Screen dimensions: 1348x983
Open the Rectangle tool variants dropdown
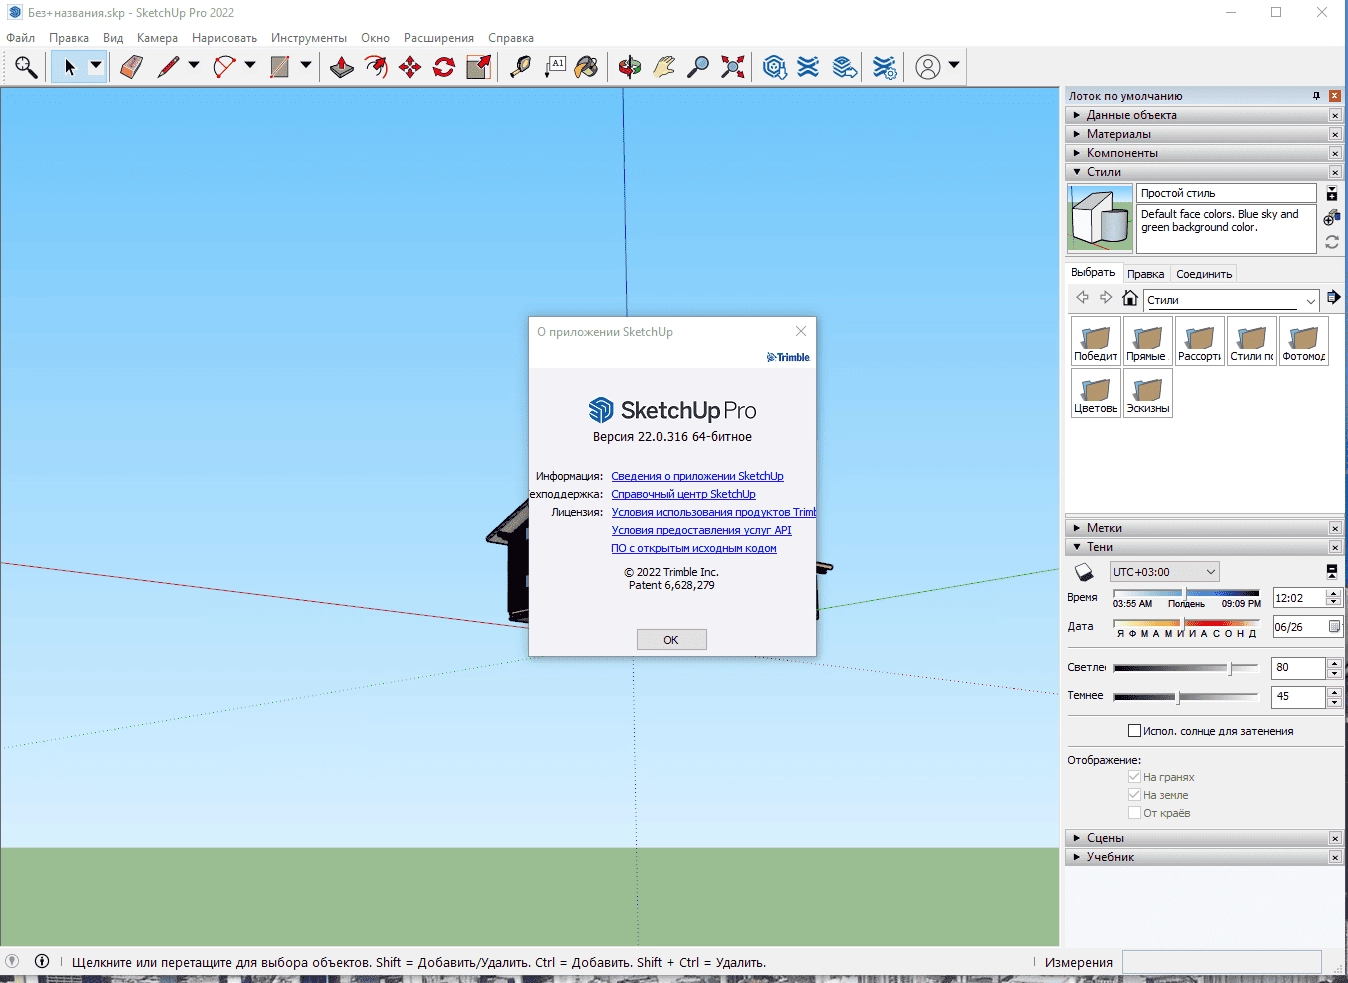306,66
